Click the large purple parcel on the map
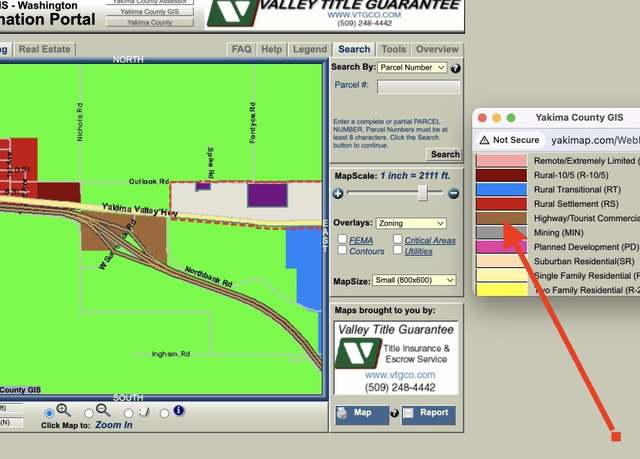This screenshot has width=640, height=459. (267, 195)
